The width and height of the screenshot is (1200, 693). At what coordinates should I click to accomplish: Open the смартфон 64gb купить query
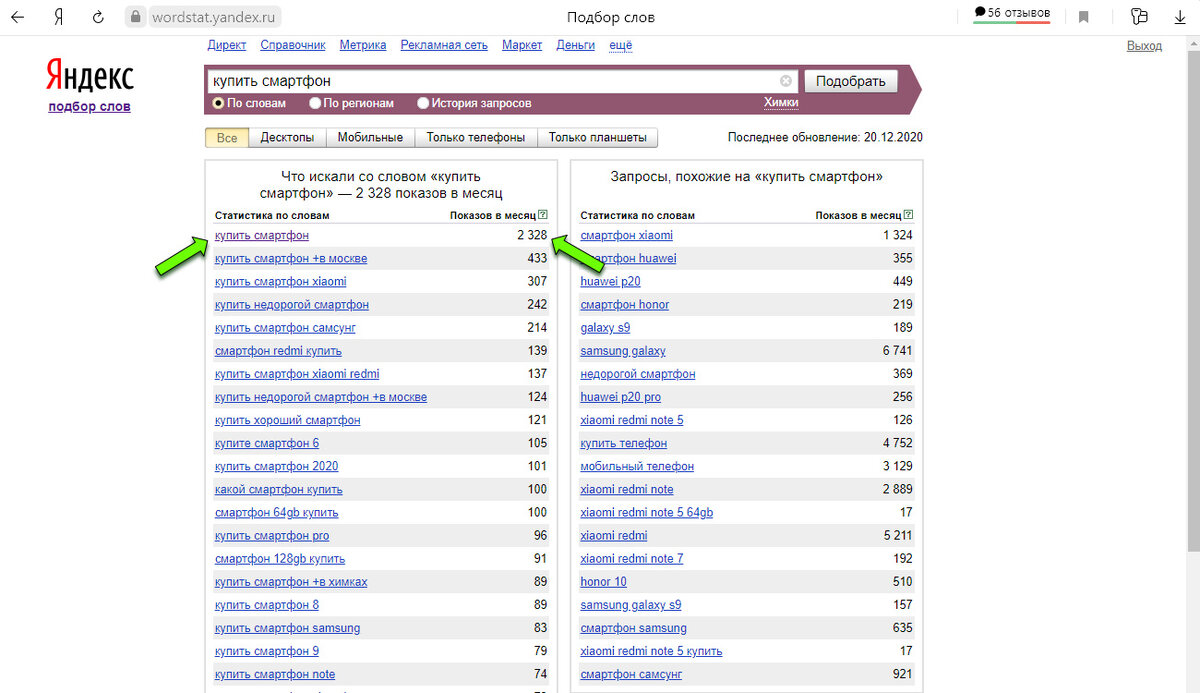point(276,513)
